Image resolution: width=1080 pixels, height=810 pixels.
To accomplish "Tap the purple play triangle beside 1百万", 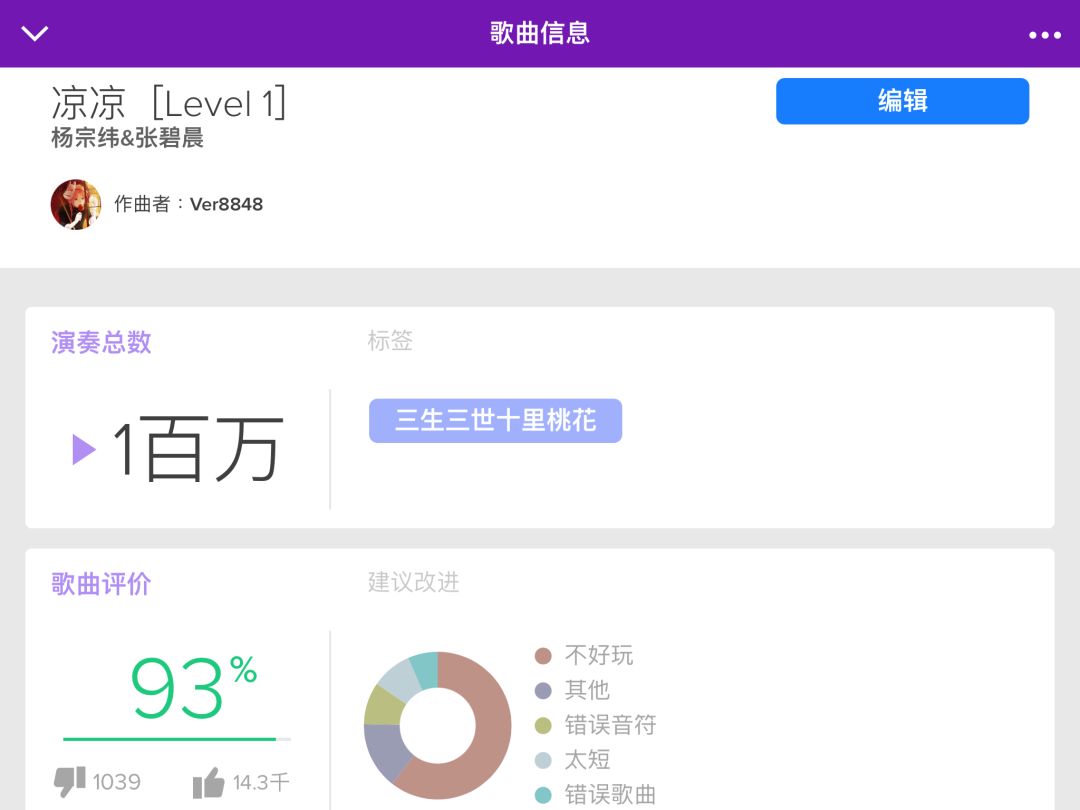I will tap(84, 450).
